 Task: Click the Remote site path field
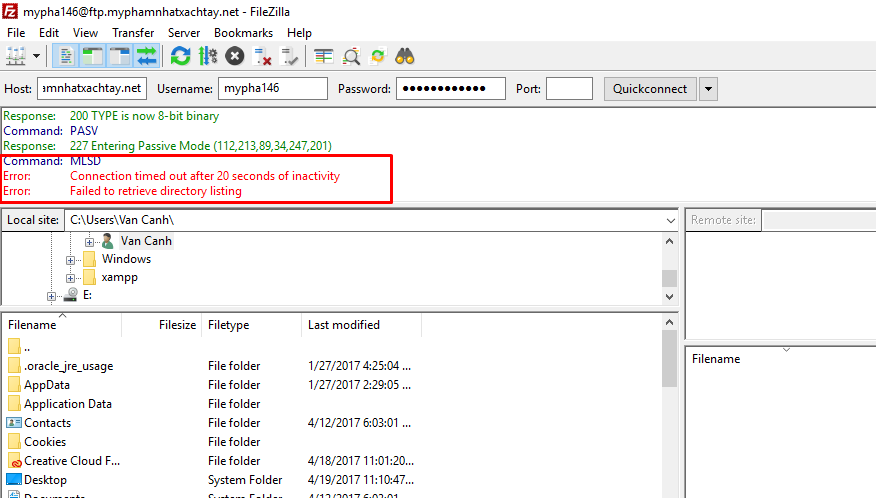[x=819, y=220]
